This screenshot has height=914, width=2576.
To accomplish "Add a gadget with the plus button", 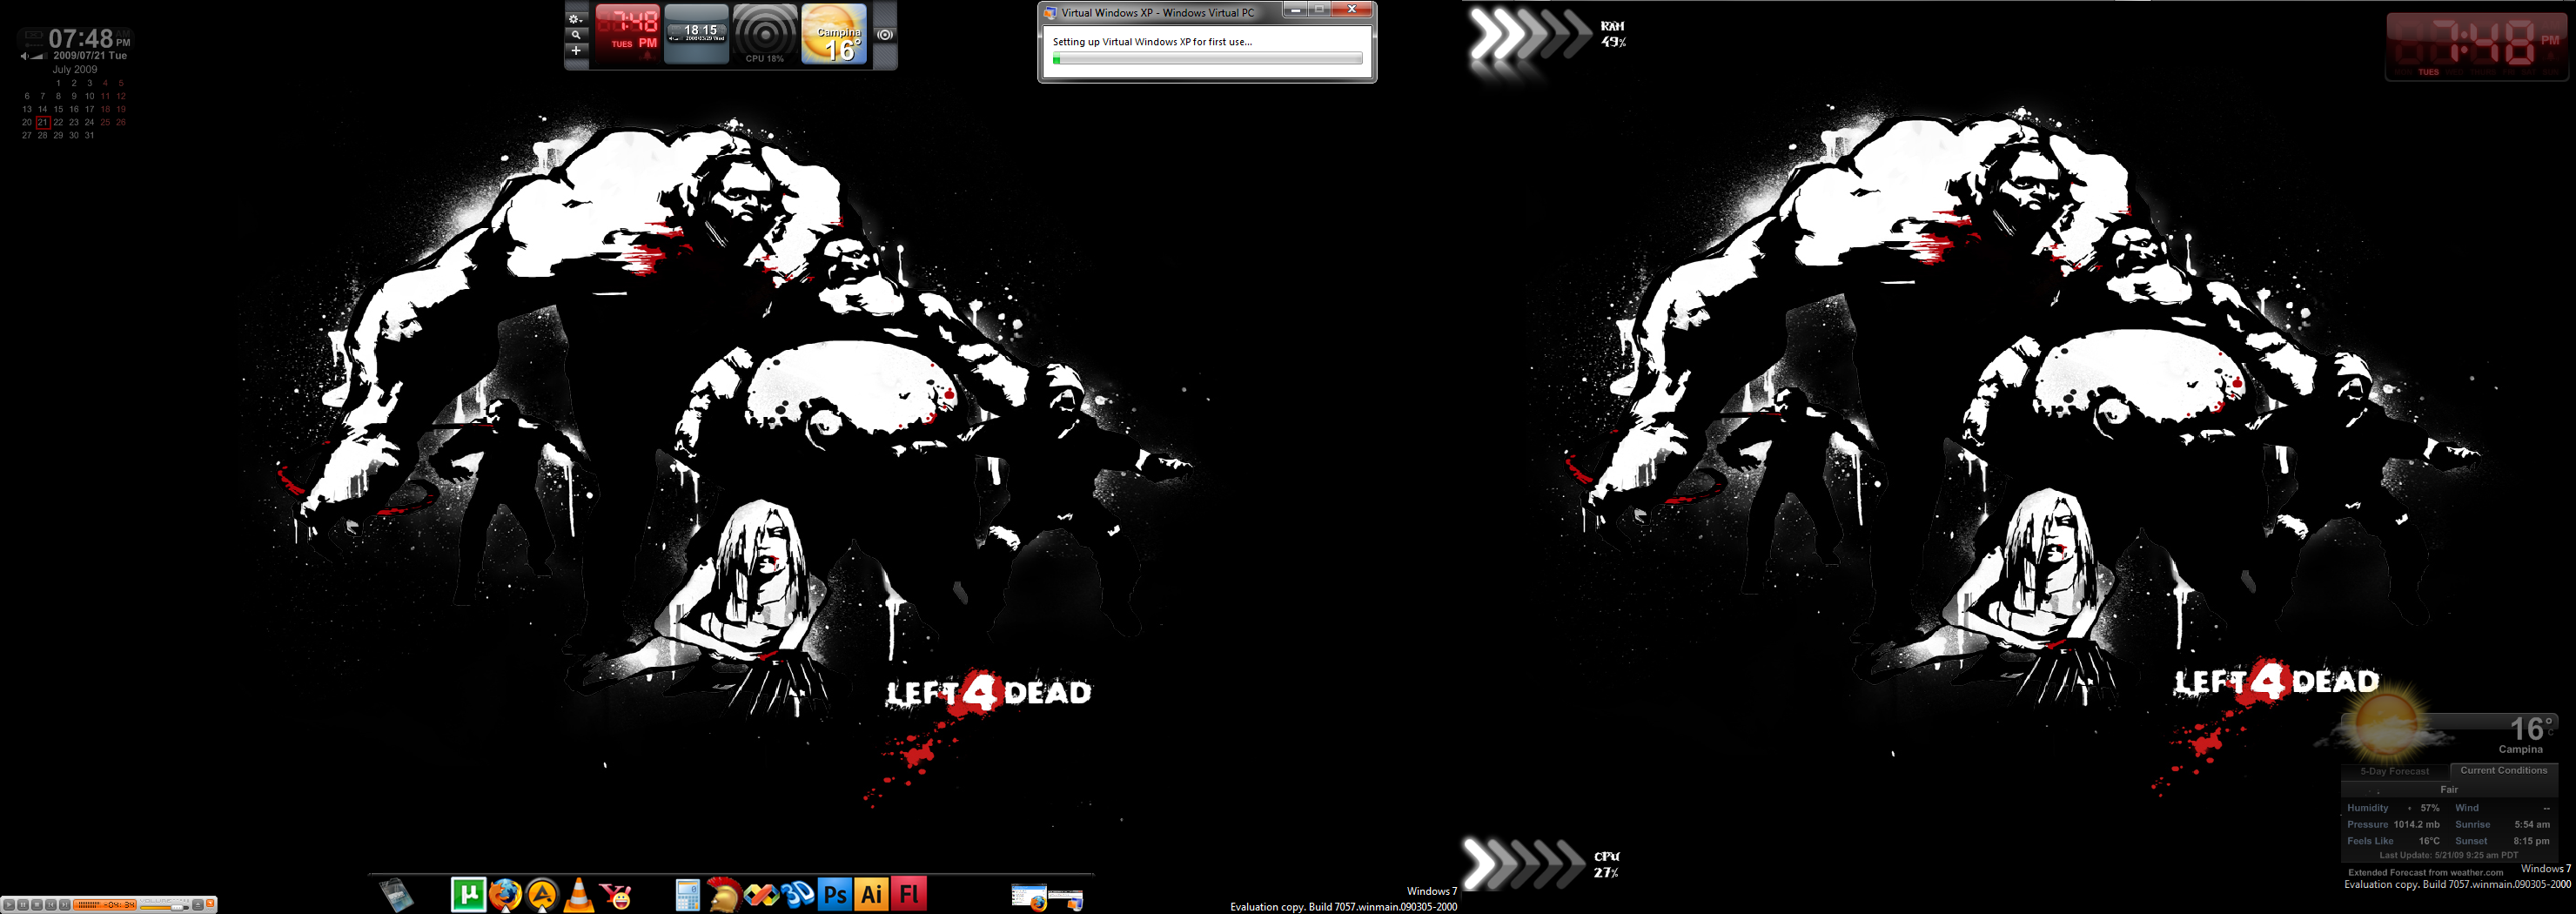I will pos(576,50).
